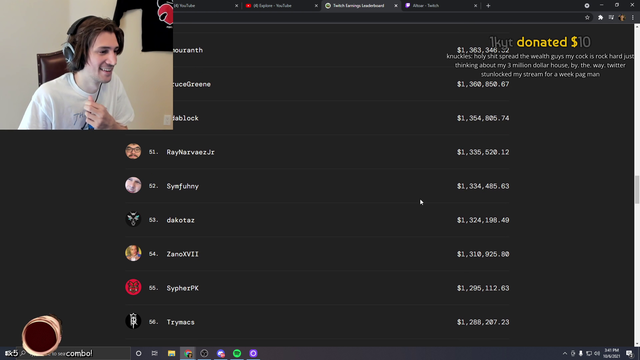Select the $1,310,925.80 earnings value
Viewport: 640px width, 360px height.
click(483, 254)
